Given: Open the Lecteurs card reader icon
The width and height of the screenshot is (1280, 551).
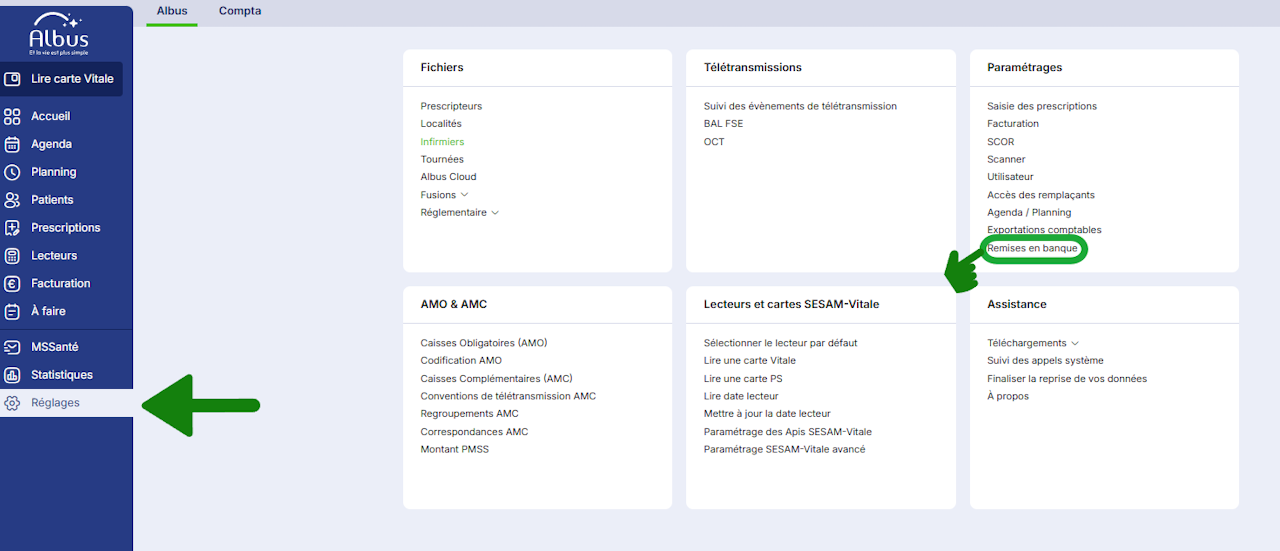Looking at the screenshot, I should (12, 256).
